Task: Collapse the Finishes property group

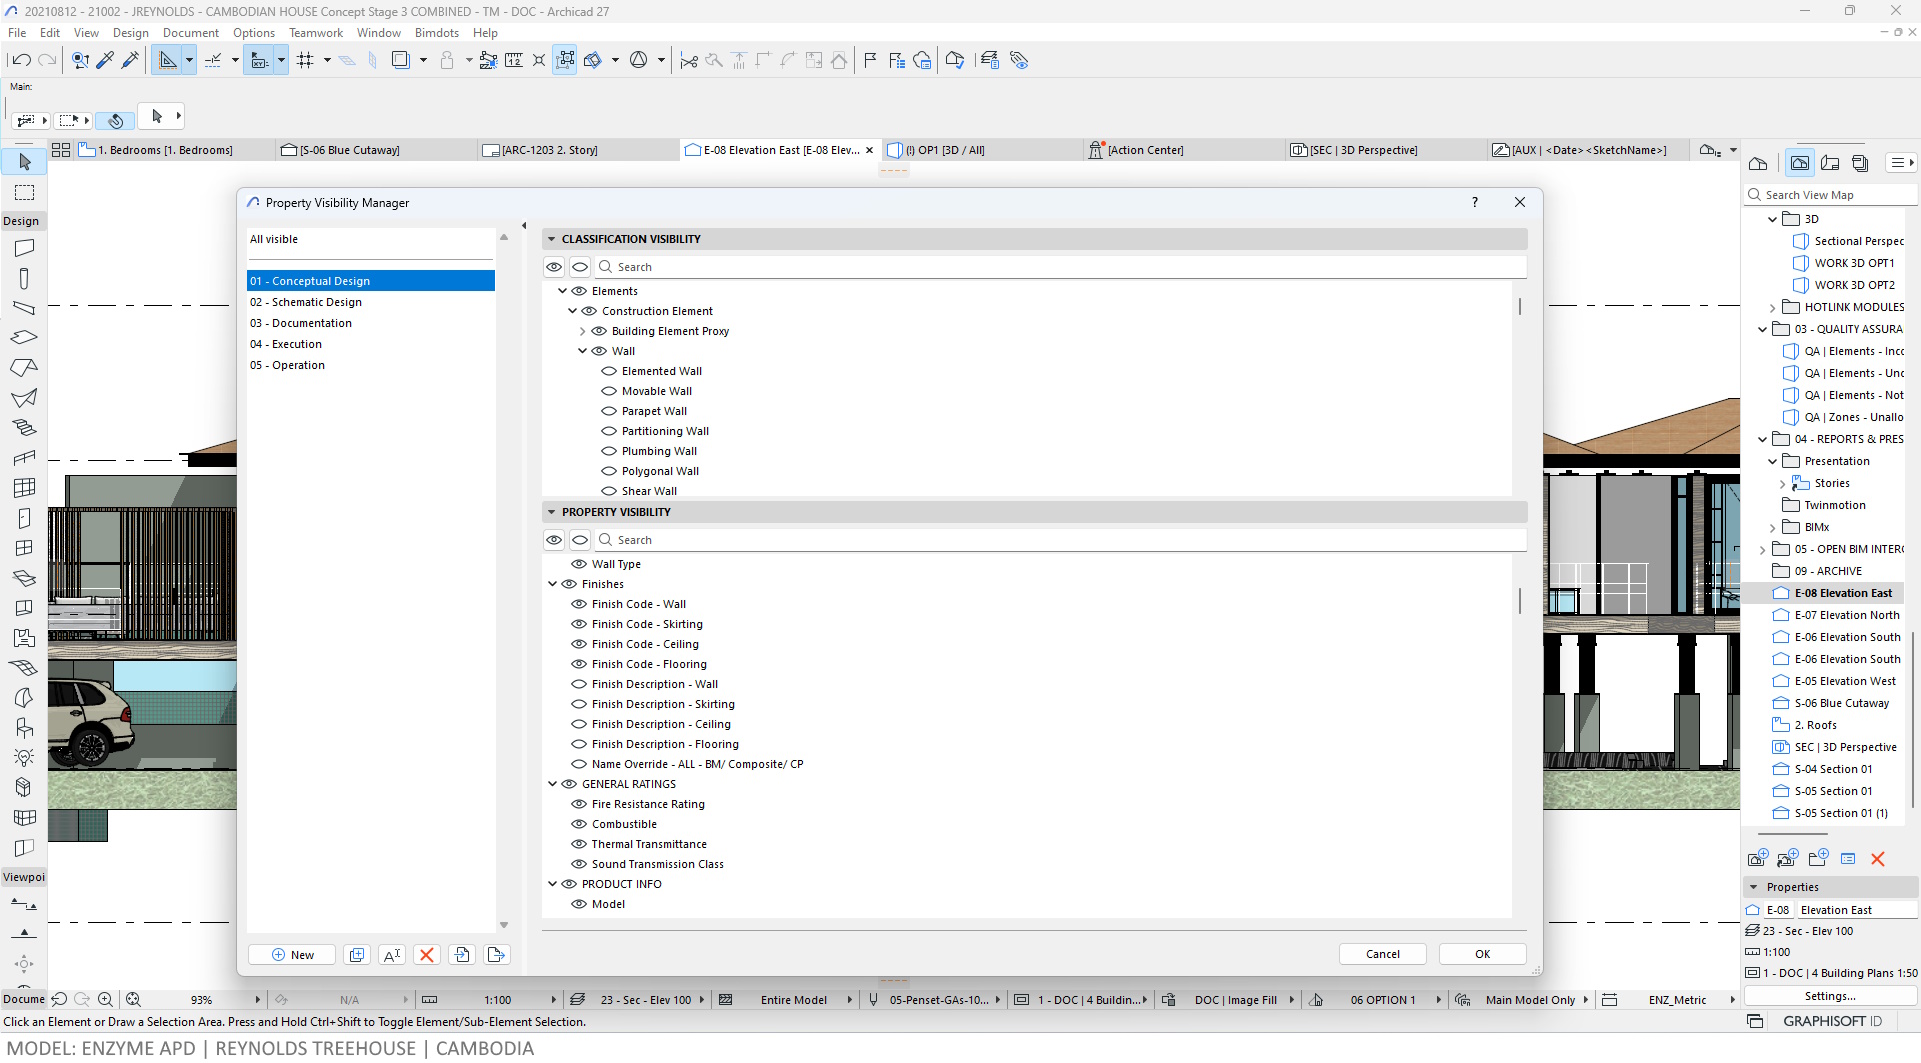Action: tap(552, 584)
